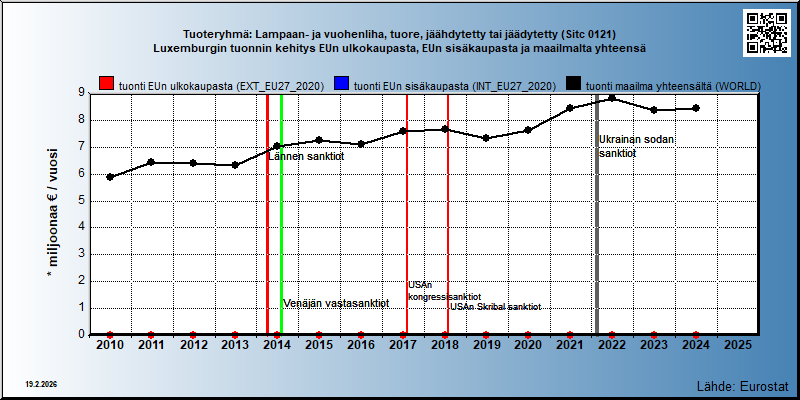Click the black 2023 data point
Screen dimensions: 800x400
(654, 110)
